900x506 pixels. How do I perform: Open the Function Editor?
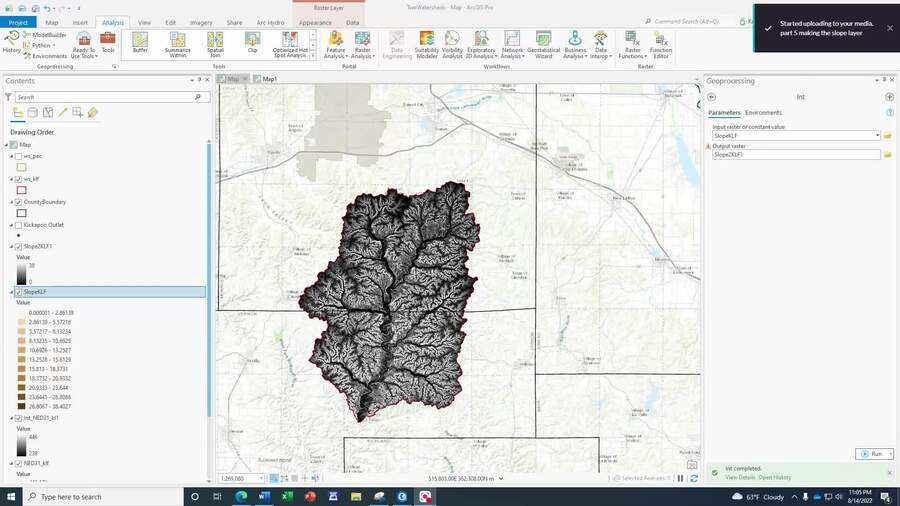tap(661, 44)
